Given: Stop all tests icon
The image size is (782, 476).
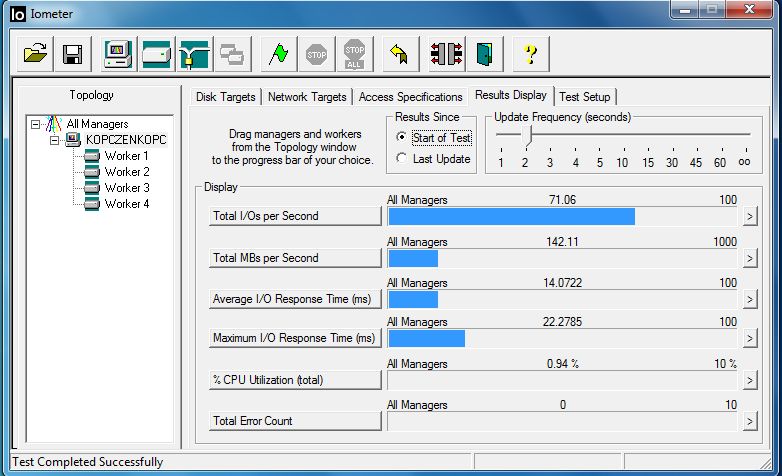Looking at the screenshot, I should [x=355, y=53].
